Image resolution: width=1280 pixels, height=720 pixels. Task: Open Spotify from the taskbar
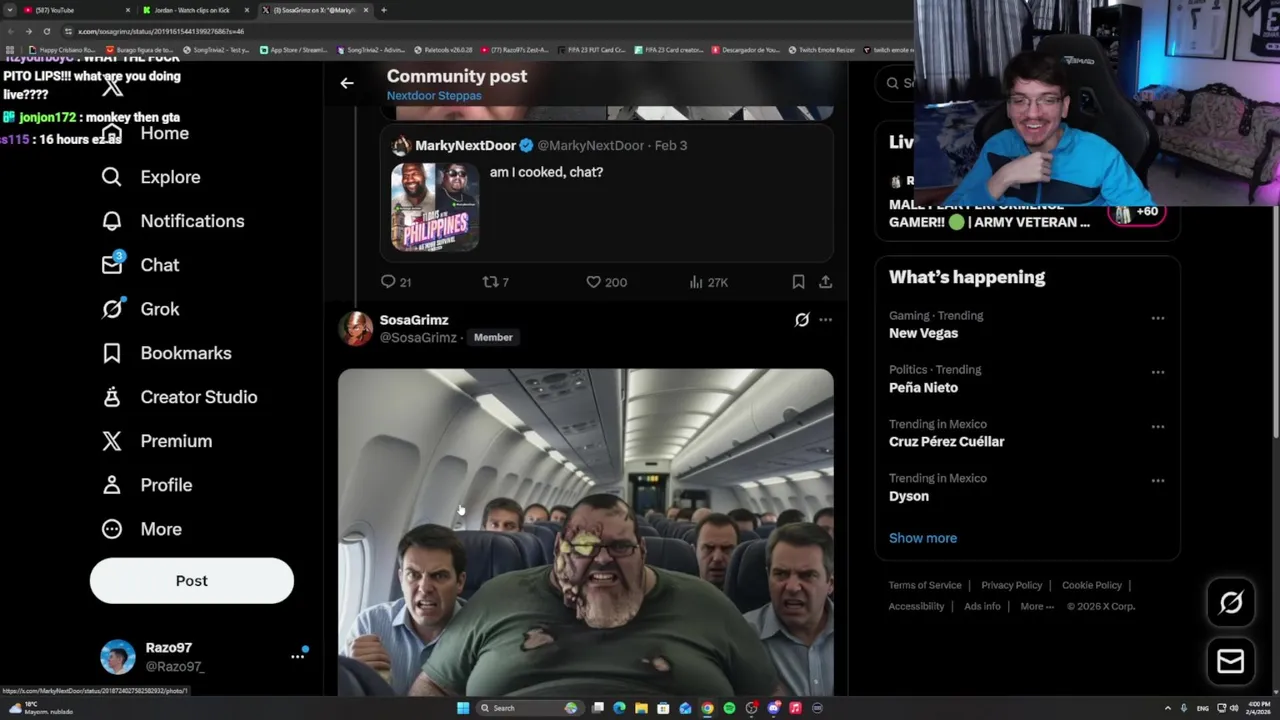729,708
